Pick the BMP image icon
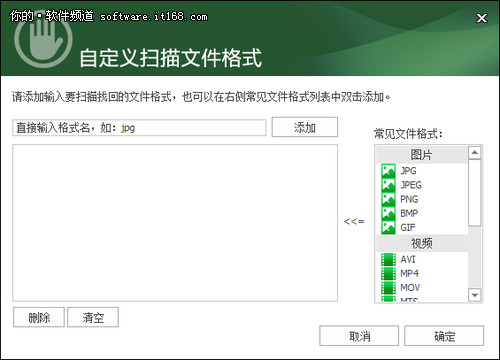This screenshot has width=500, height=360. 388,213
